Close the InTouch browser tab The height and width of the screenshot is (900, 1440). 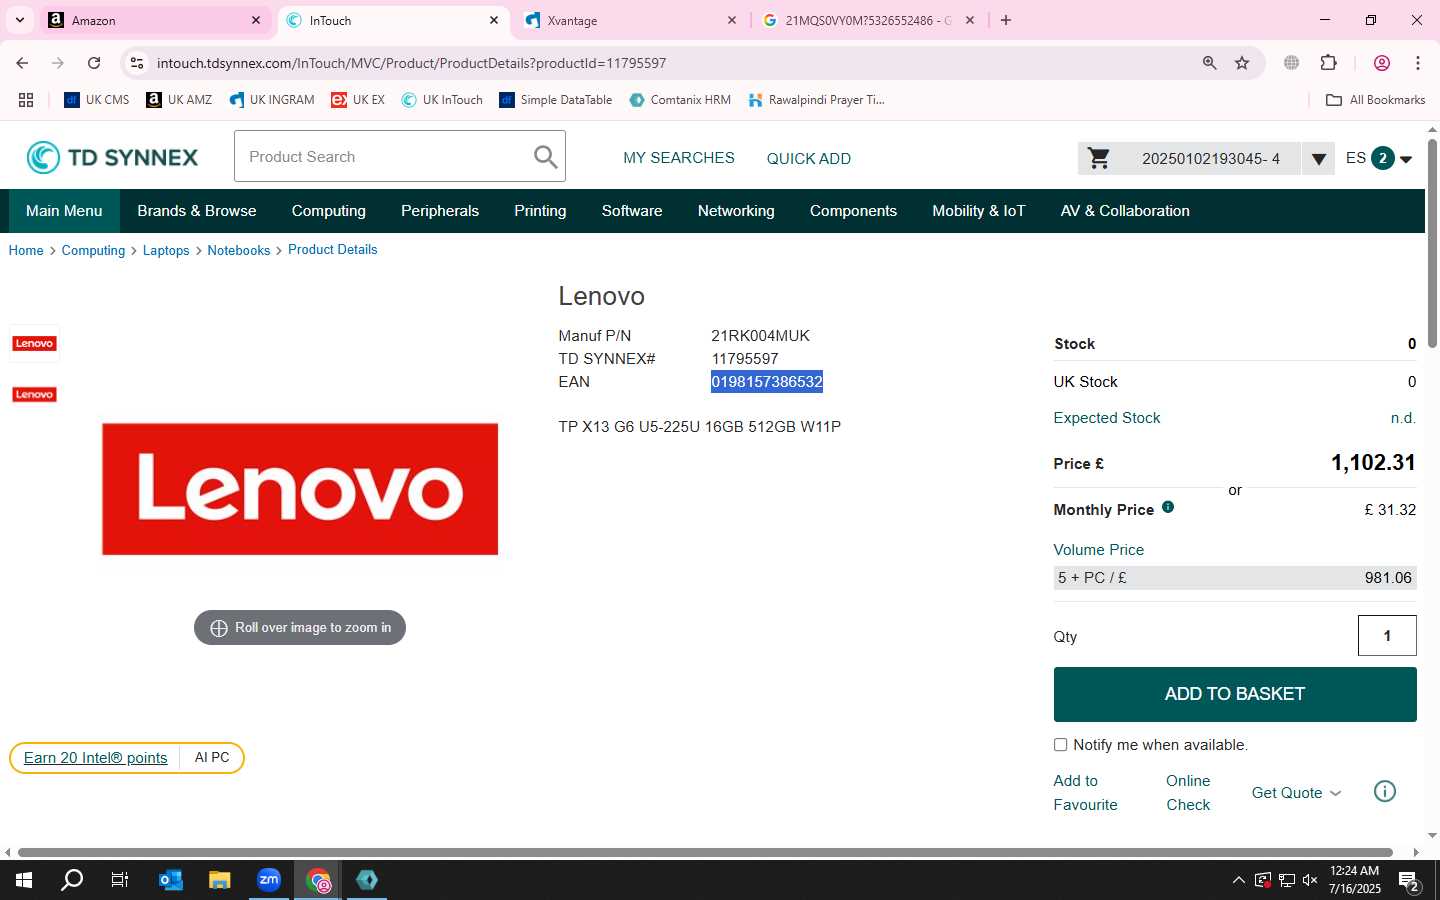[x=494, y=20]
